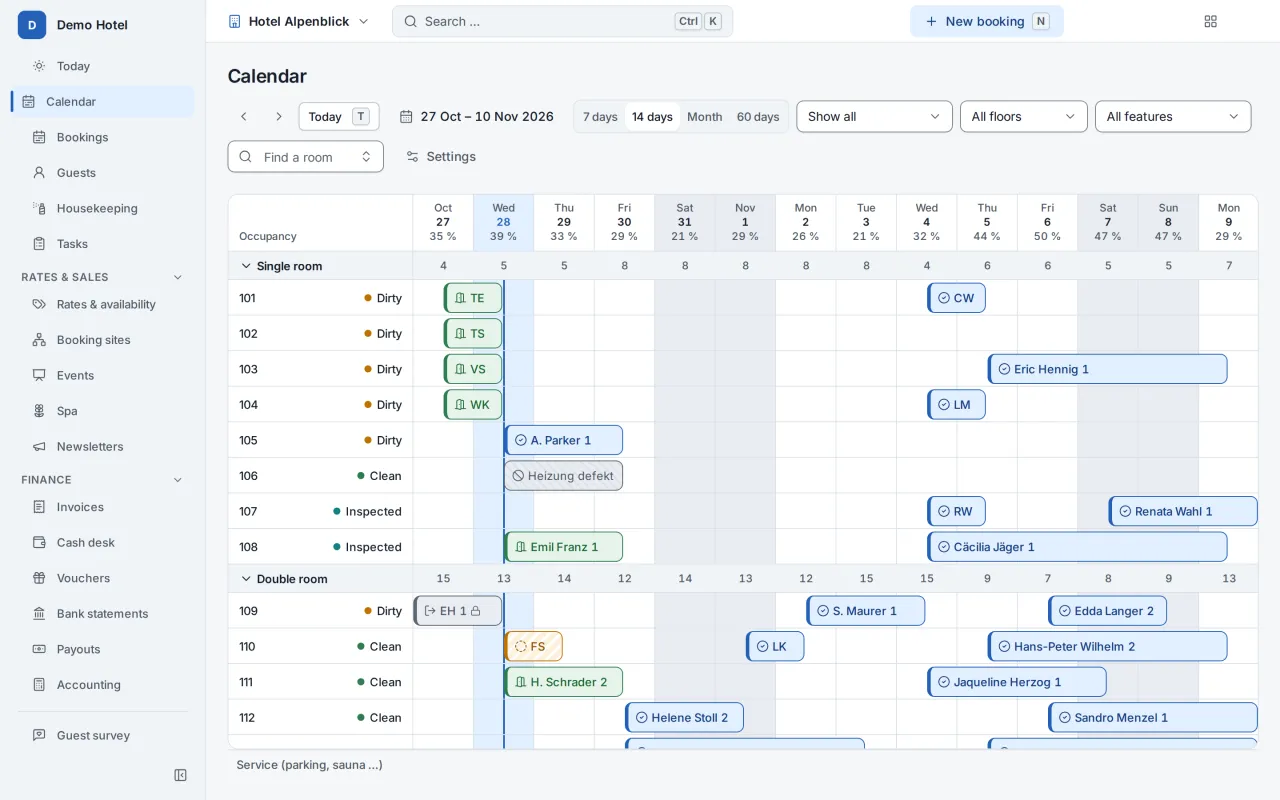Click the Booking sites network icon
This screenshot has height=800, width=1280.
(39, 340)
